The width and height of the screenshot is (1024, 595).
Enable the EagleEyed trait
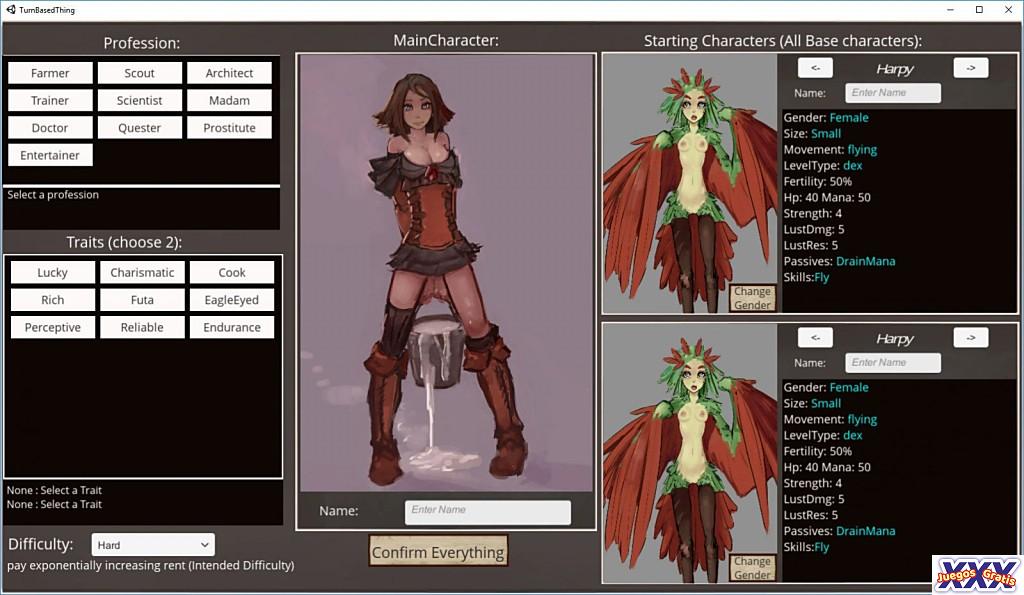(231, 300)
